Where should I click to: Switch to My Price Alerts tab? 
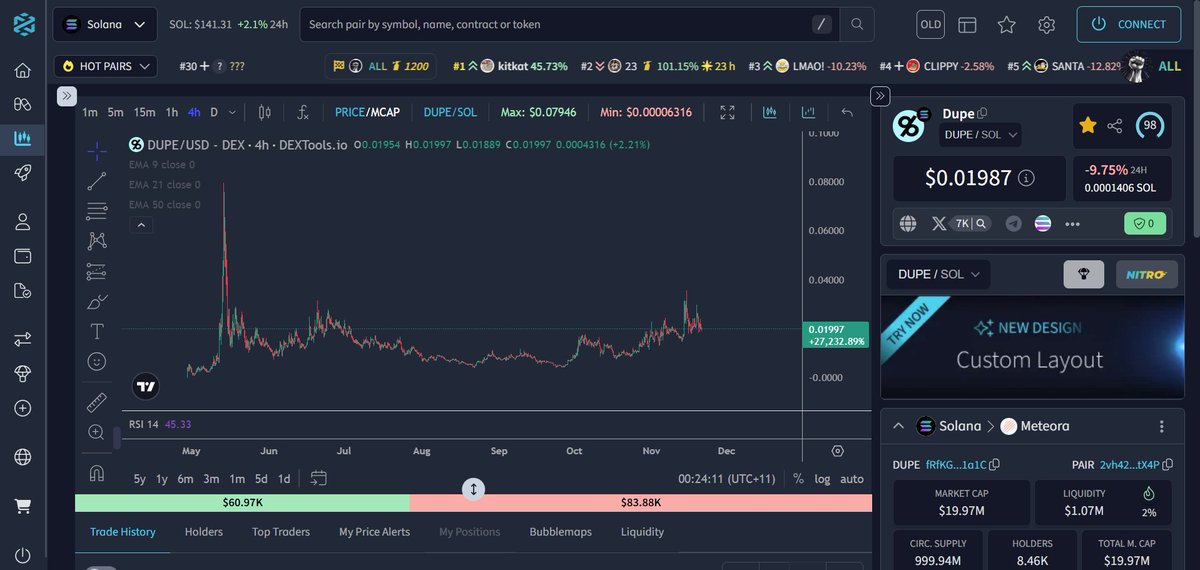pyautogui.click(x=375, y=532)
